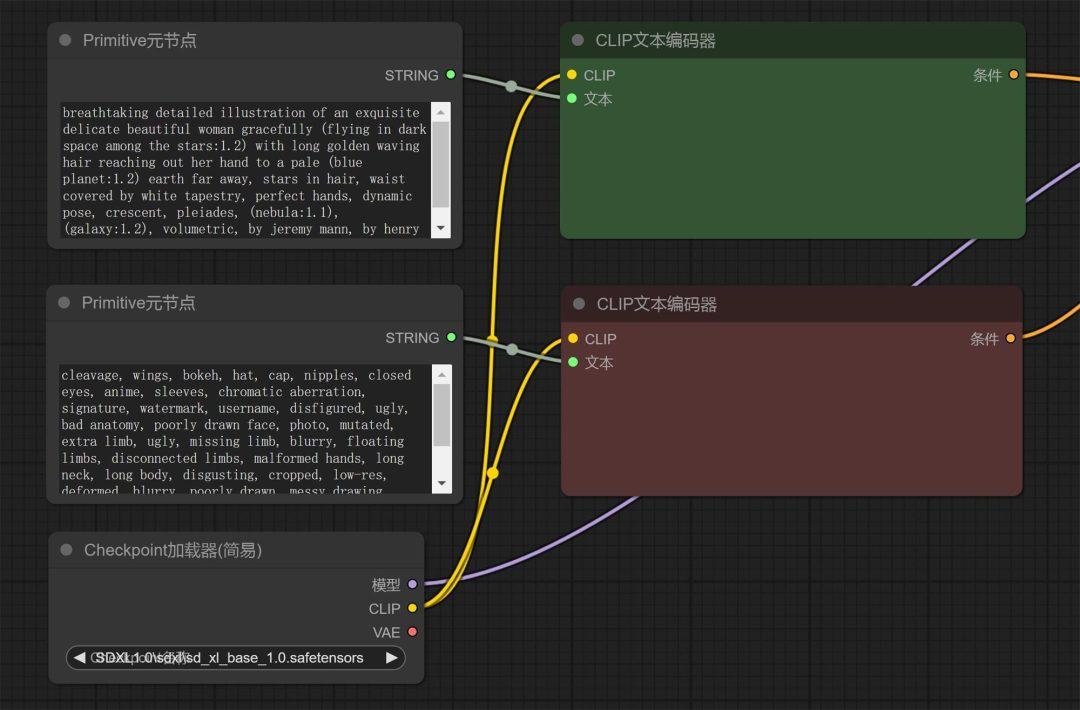Click the previous checkpoint arrow button
The height and width of the screenshot is (710, 1080).
[x=80, y=657]
